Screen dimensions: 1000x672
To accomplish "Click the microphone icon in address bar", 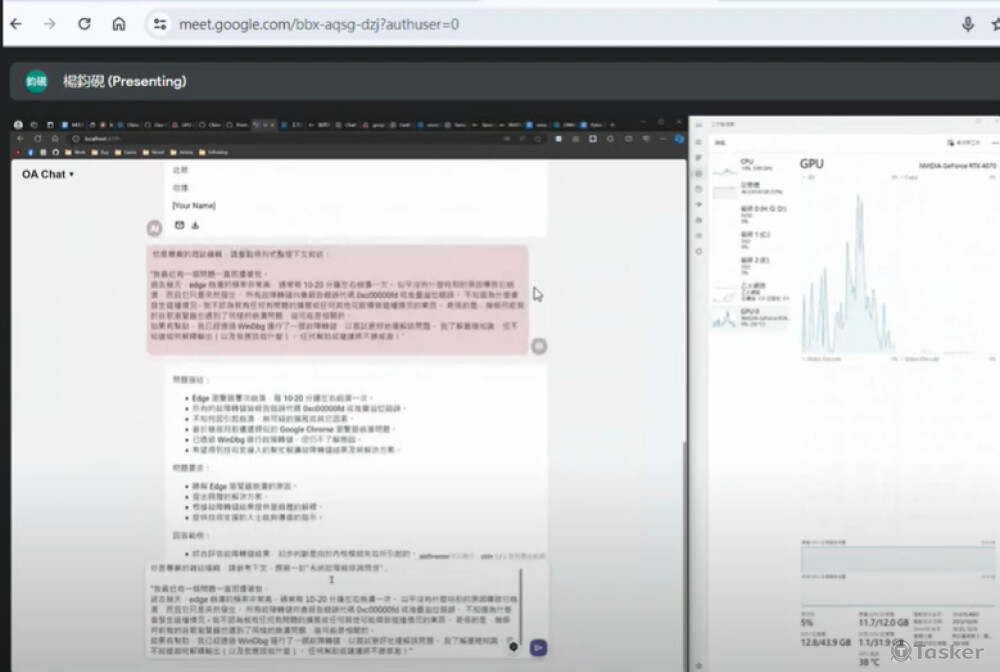I will tap(967, 24).
